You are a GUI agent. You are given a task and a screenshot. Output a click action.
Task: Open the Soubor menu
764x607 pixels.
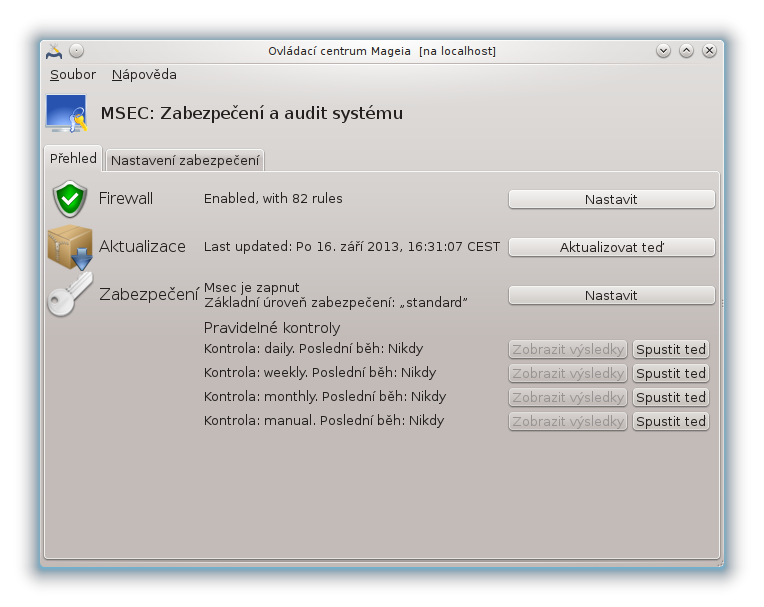tap(73, 75)
